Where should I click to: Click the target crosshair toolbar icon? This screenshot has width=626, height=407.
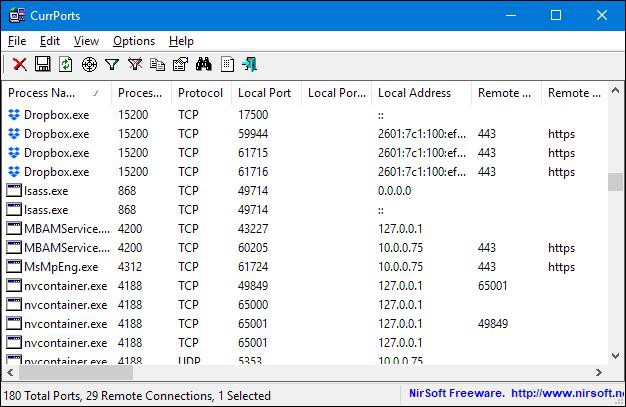click(89, 64)
